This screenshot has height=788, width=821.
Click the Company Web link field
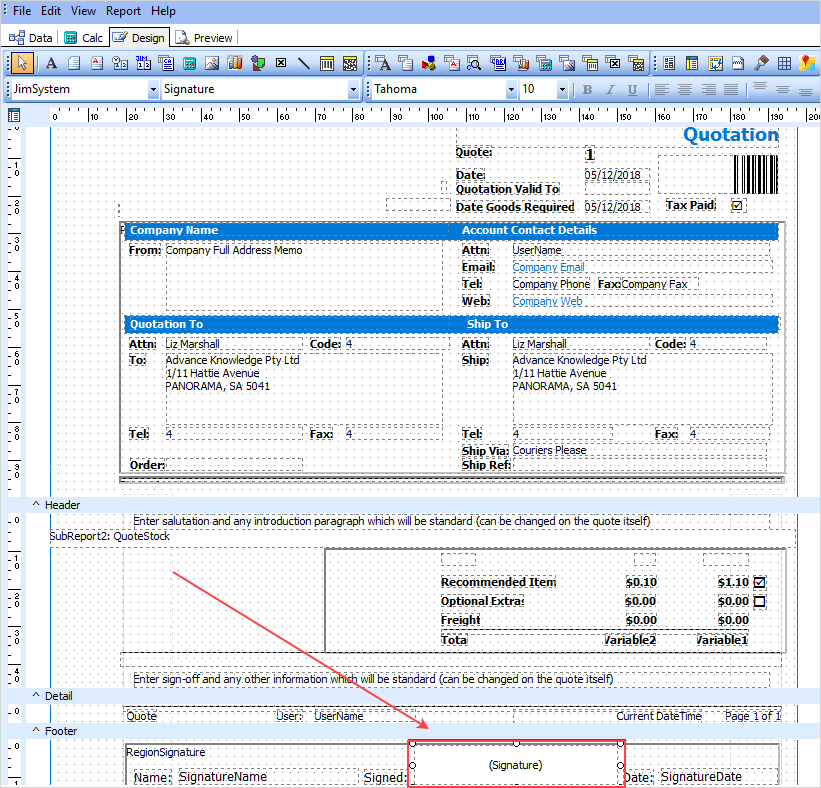tap(547, 301)
